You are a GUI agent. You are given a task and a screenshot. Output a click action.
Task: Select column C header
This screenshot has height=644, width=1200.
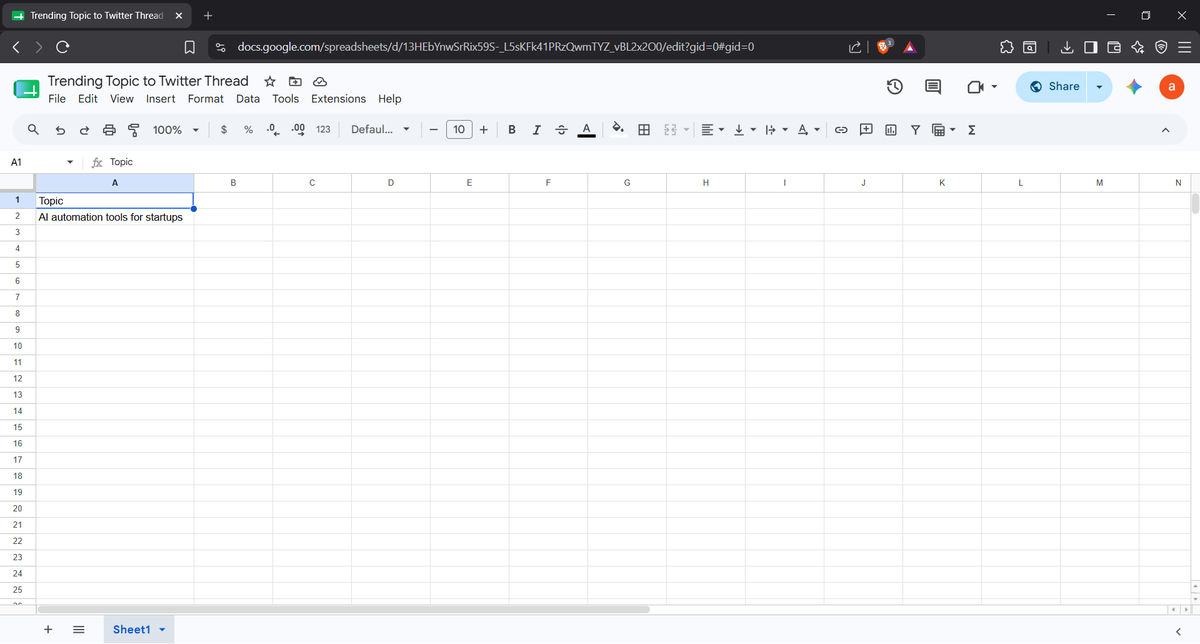click(x=312, y=183)
